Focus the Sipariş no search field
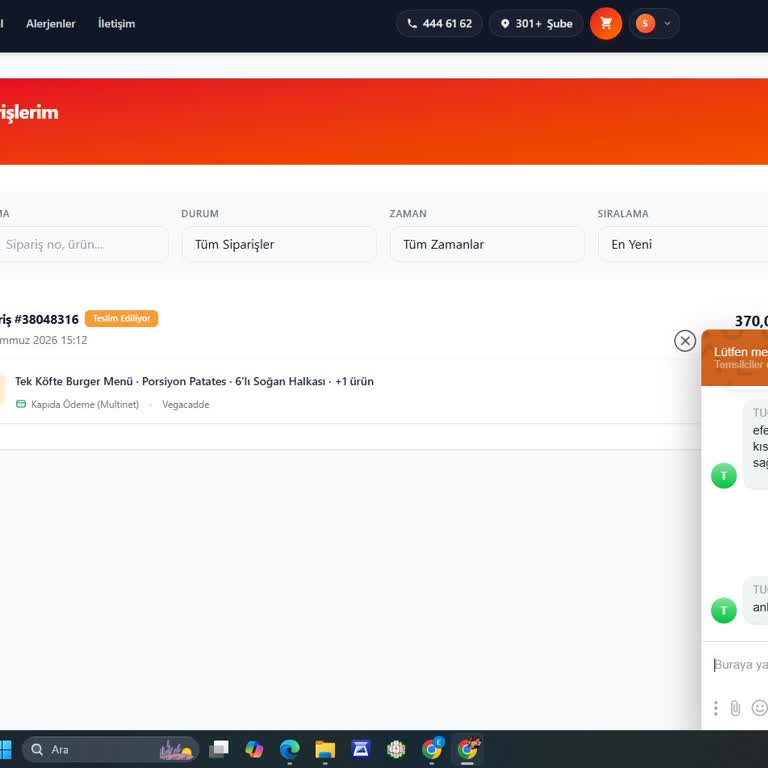This screenshot has width=768, height=768. click(83, 244)
